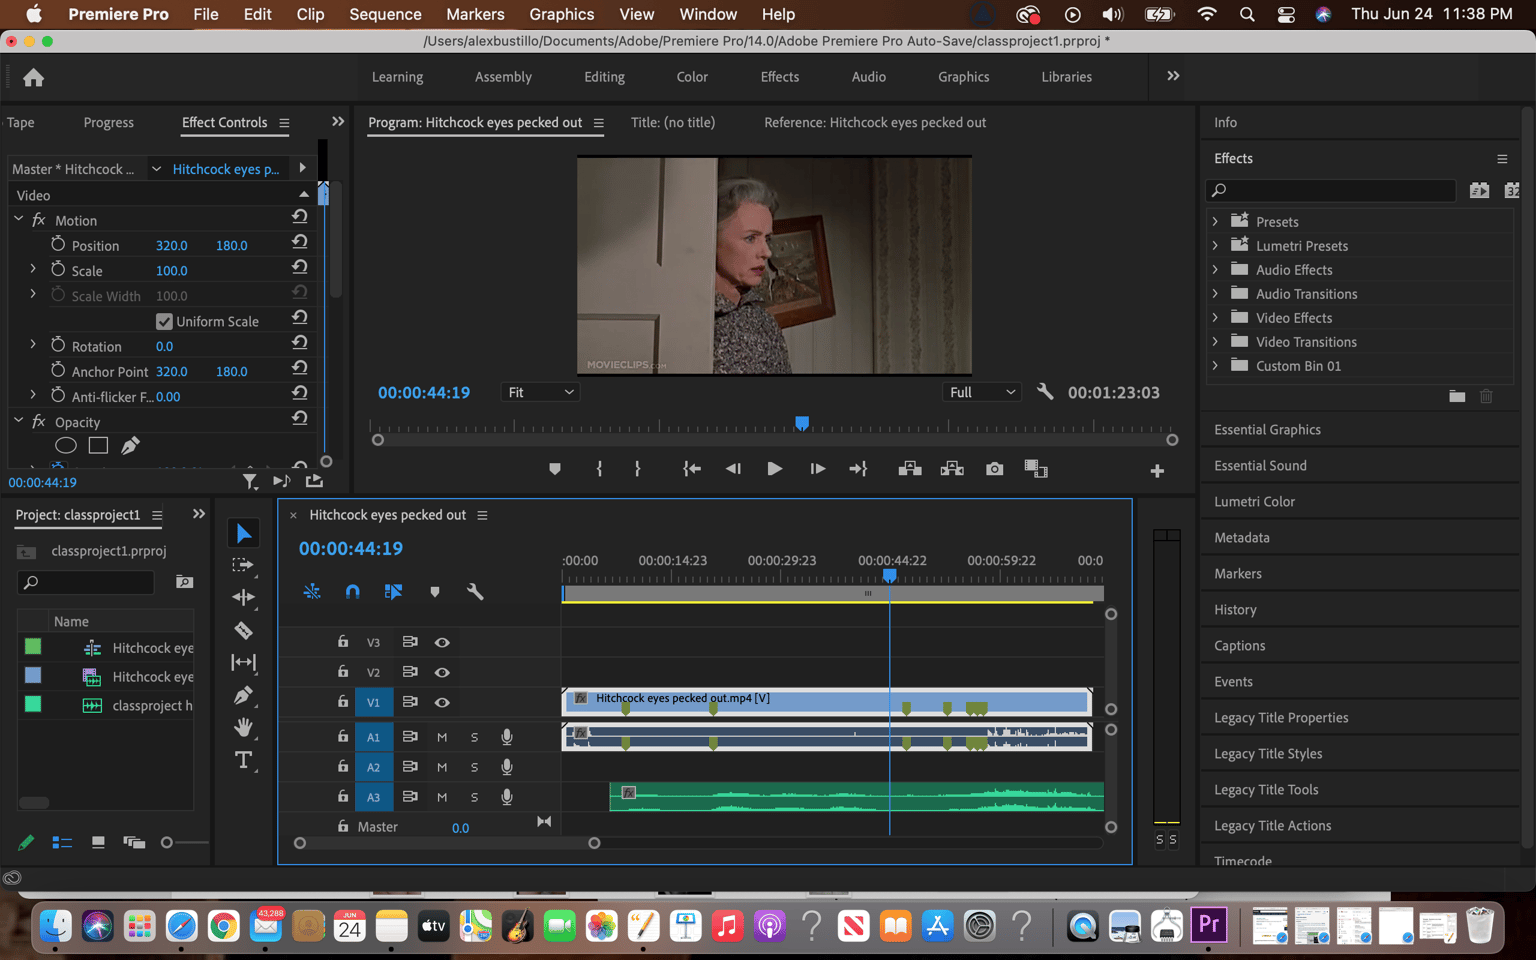Image resolution: width=1536 pixels, height=960 pixels.
Task: Open the Effect Controls tab
Action: pyautogui.click(x=224, y=122)
